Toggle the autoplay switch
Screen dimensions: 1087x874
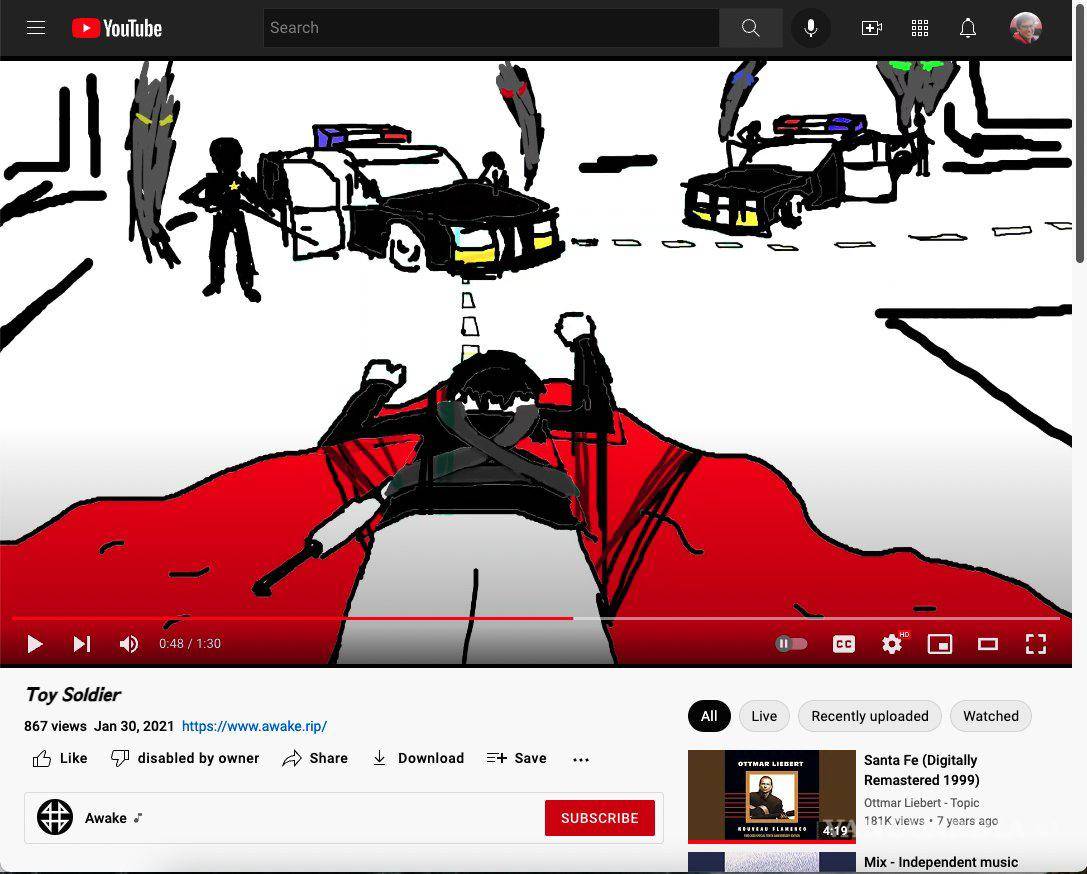pos(790,644)
